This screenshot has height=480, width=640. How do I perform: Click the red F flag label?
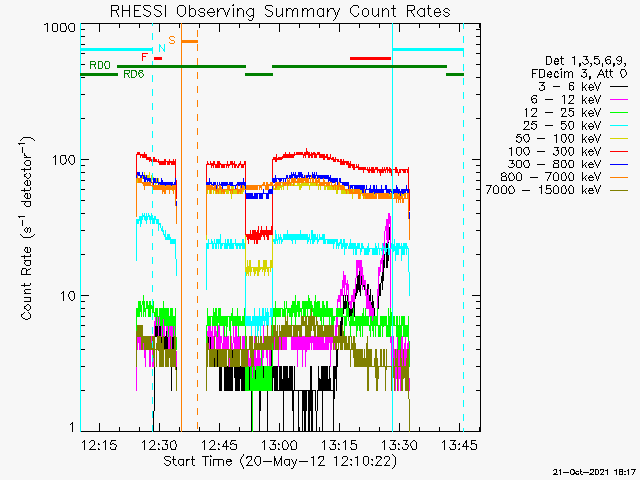coord(144,57)
